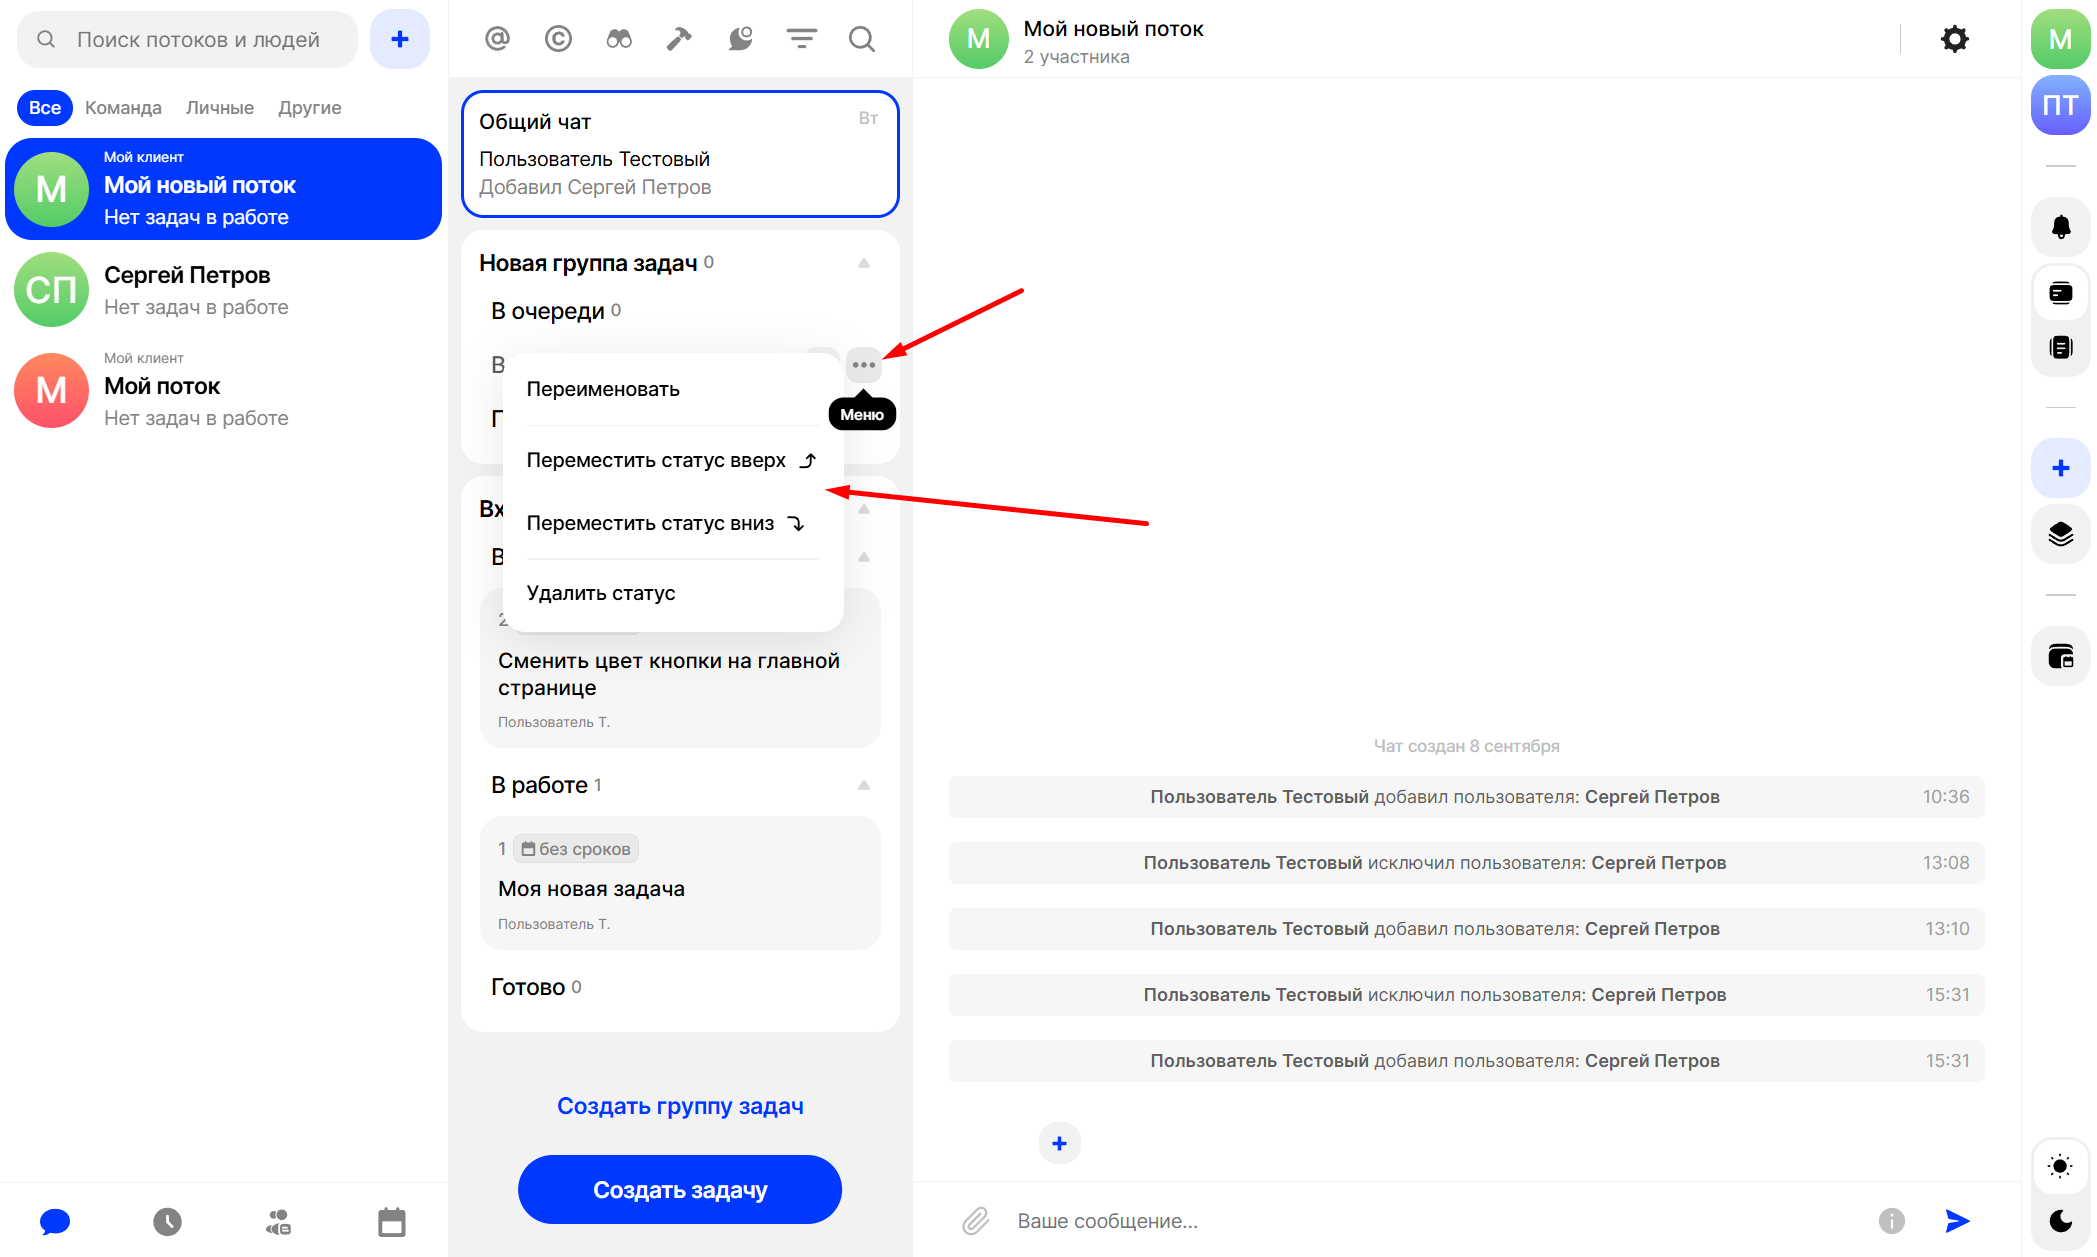Image resolution: width=2097 pixels, height=1257 pixels.
Task: Select the "Все" filter pill
Action: (44, 107)
